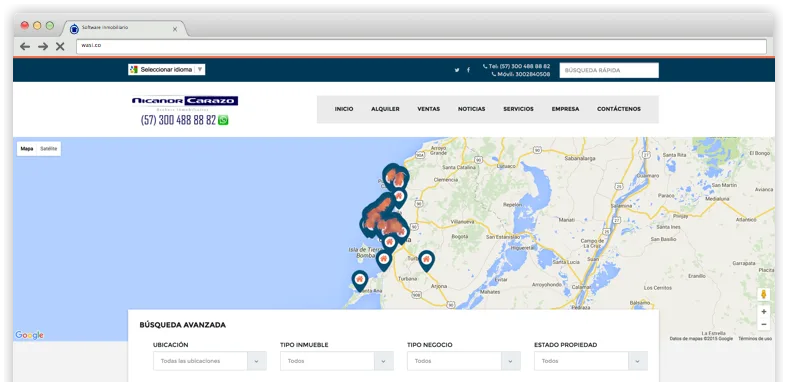Click the green WhatsApp icon
Viewport: 787px width, 382px height.
(x=223, y=120)
